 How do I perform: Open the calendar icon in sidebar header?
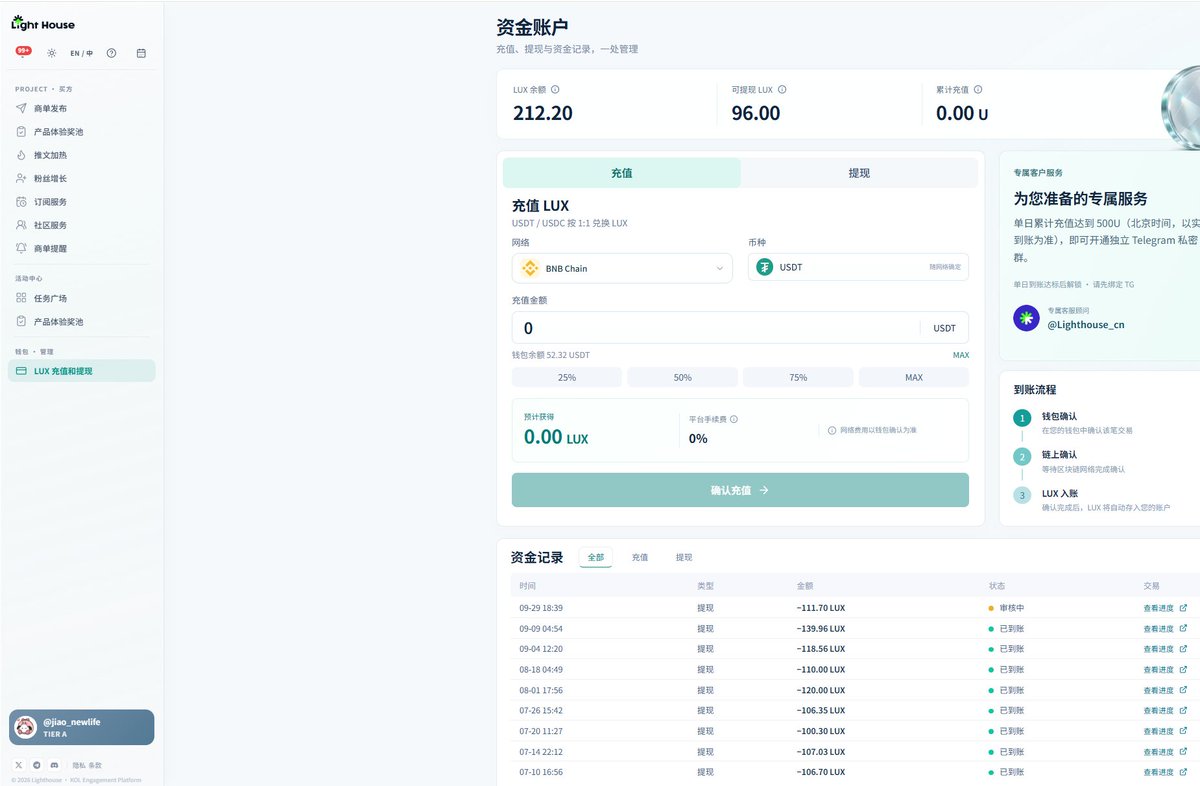click(x=141, y=53)
